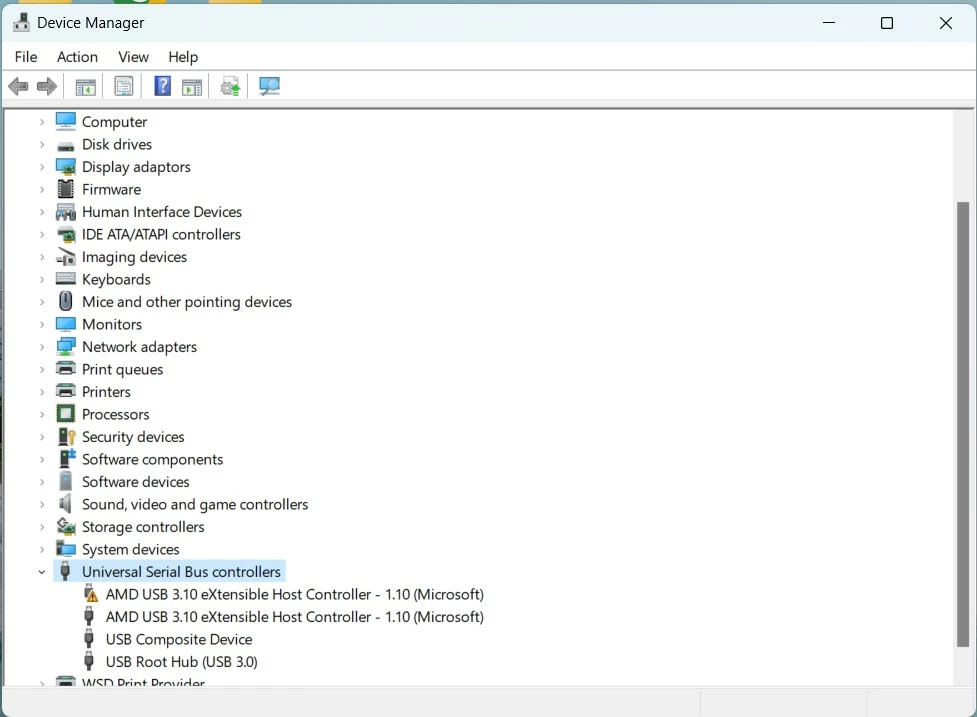Select the Firmware tree item
Screen dimensions: 977x717
[x=112, y=189]
